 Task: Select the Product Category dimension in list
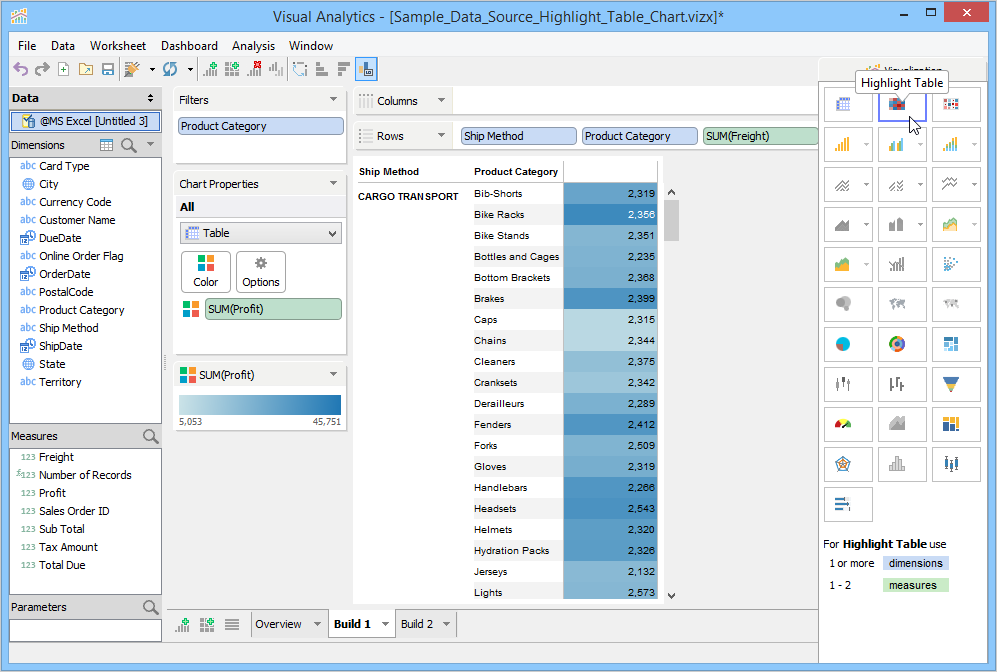[x=81, y=310]
